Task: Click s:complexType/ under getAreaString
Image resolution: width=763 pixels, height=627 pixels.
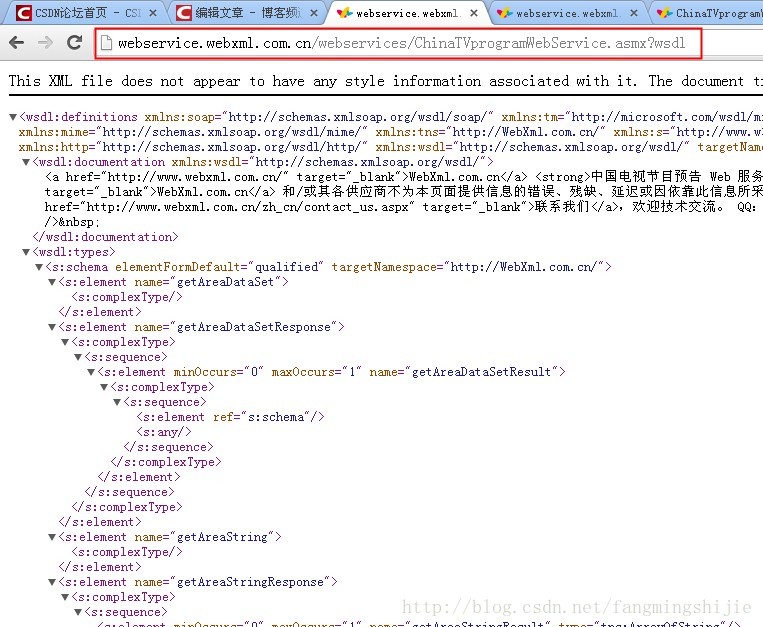Action: pos(127,552)
